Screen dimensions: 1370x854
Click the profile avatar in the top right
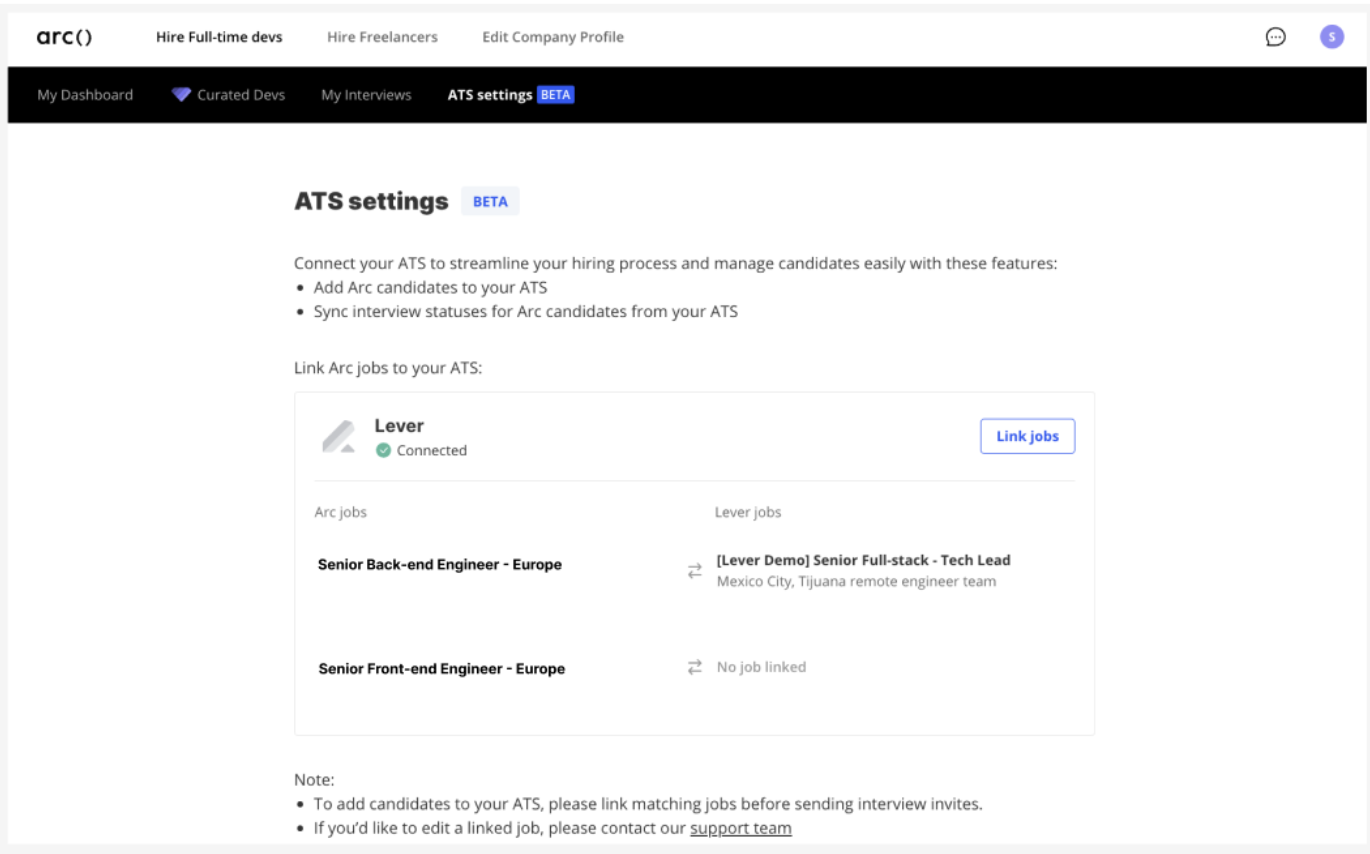(x=1331, y=37)
